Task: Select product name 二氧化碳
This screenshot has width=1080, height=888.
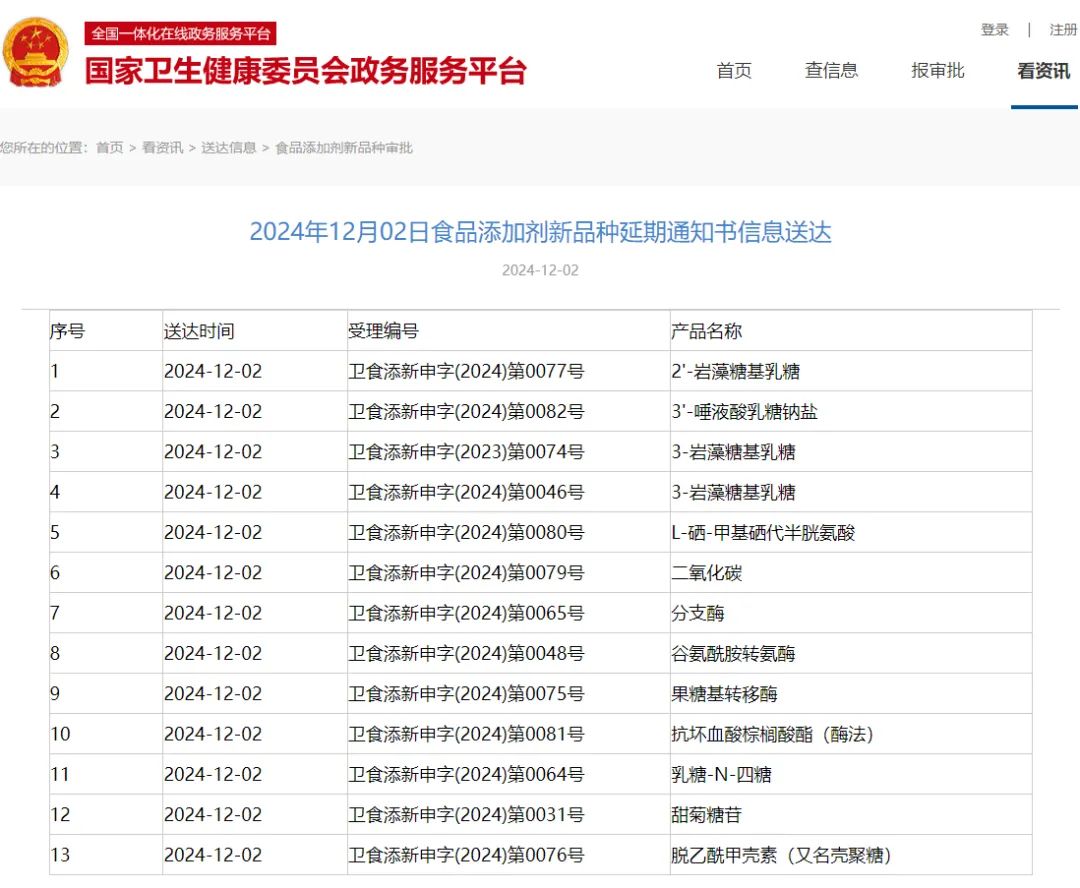Action: 707,573
